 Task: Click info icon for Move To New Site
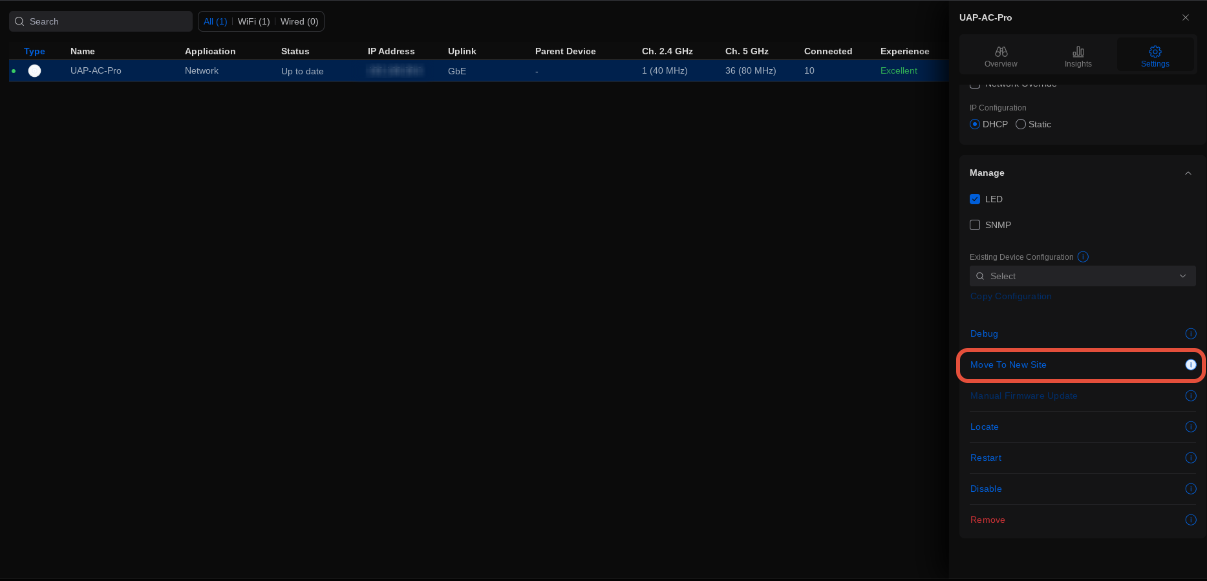point(1190,365)
